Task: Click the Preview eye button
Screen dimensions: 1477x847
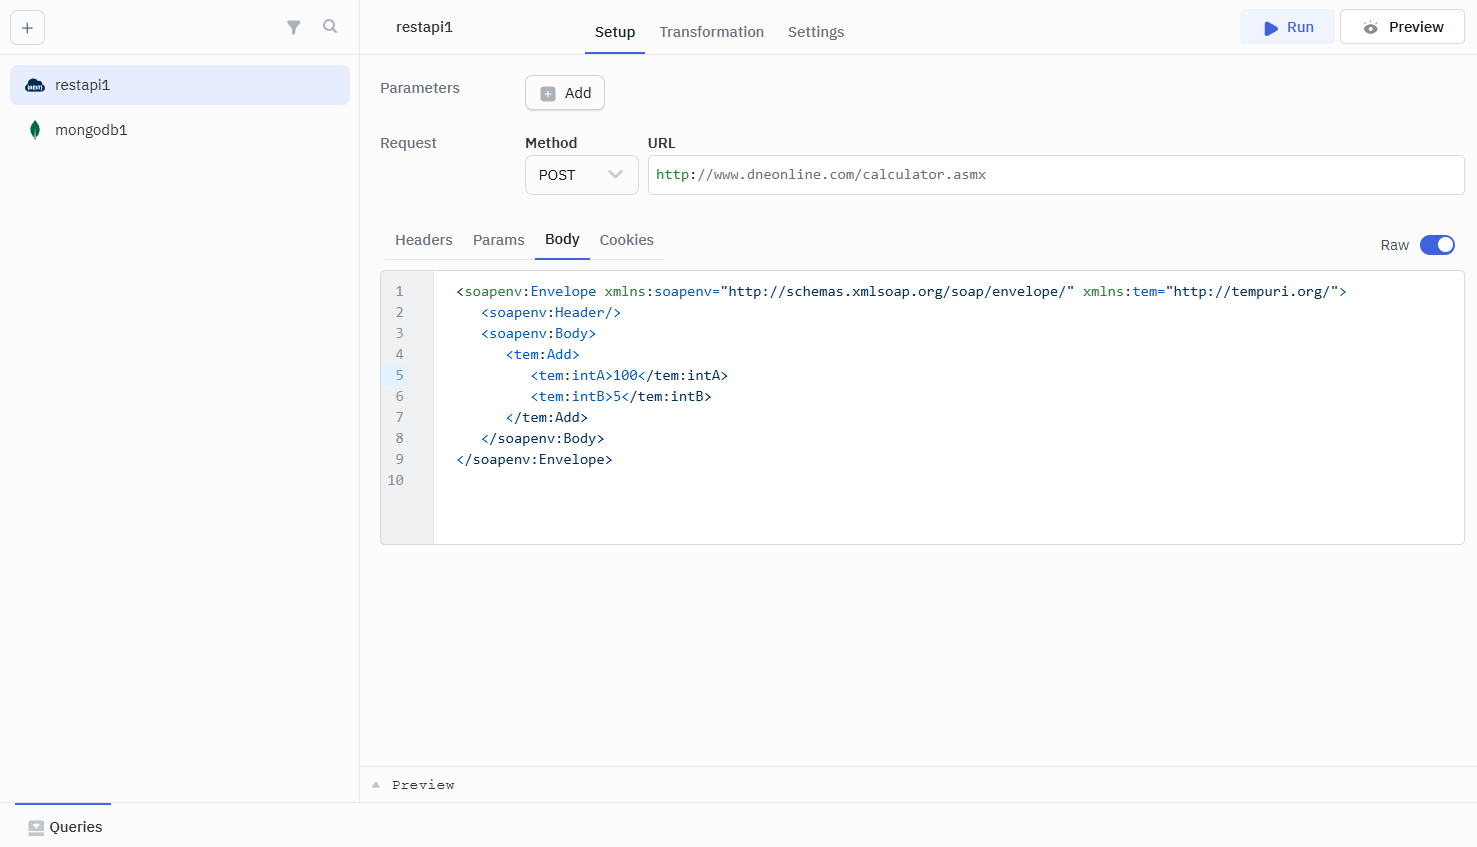Action: tap(1402, 27)
